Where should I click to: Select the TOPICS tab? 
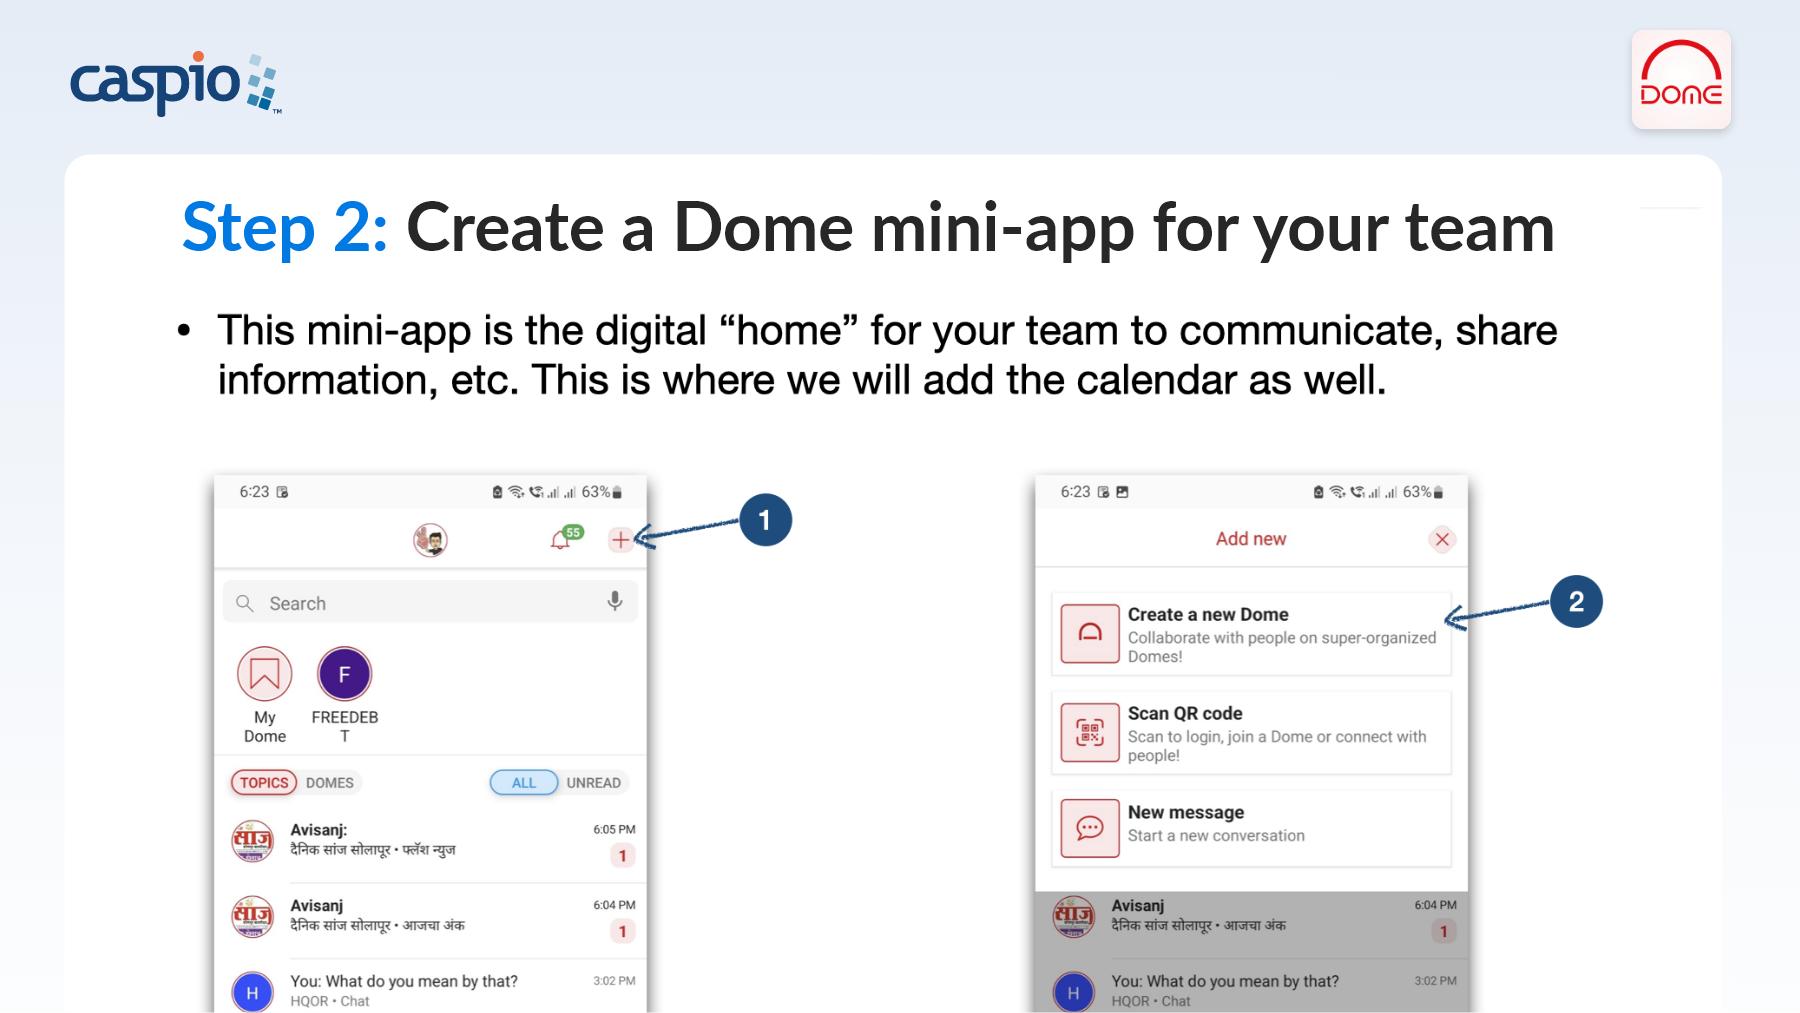point(264,783)
